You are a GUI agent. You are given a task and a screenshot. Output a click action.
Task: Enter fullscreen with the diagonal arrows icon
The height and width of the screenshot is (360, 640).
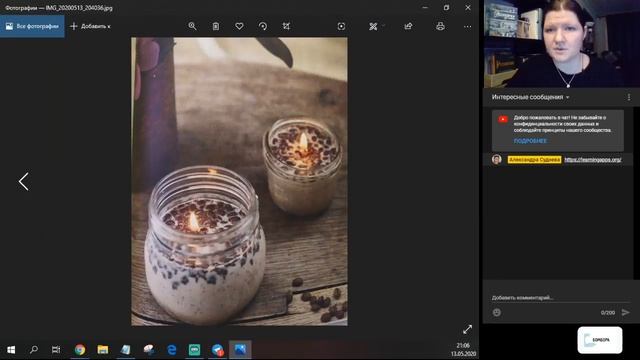pyautogui.click(x=468, y=329)
